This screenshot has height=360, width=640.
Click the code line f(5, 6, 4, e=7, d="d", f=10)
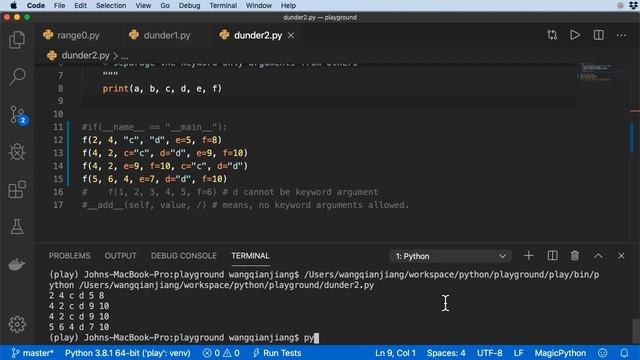tap(155, 179)
